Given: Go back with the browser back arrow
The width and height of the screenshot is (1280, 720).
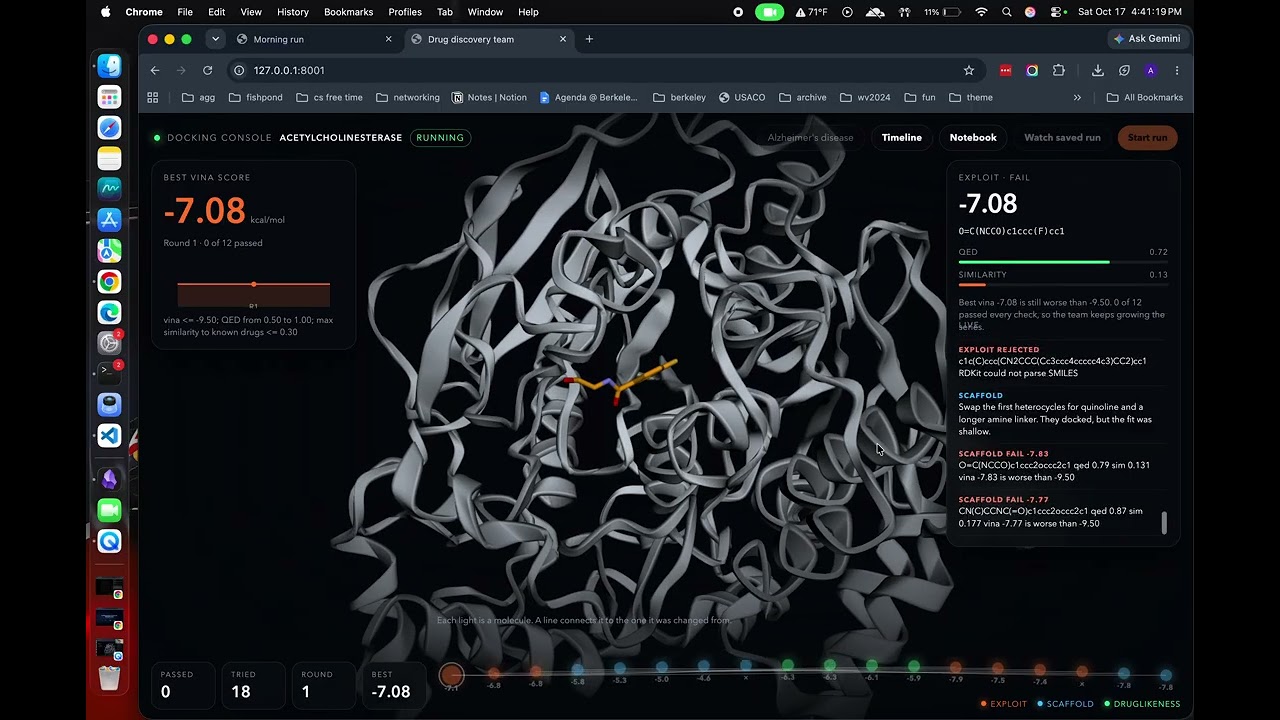Looking at the screenshot, I should (x=155, y=70).
